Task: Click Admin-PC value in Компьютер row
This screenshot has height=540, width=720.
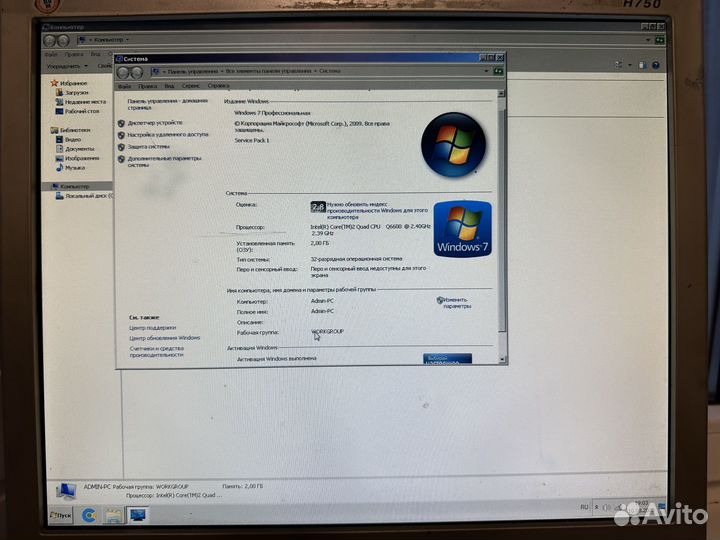Action: tap(322, 301)
